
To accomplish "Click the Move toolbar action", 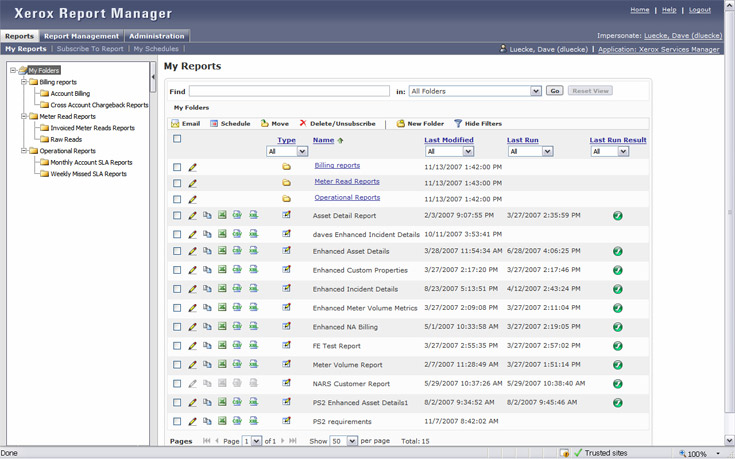I will [x=275, y=123].
